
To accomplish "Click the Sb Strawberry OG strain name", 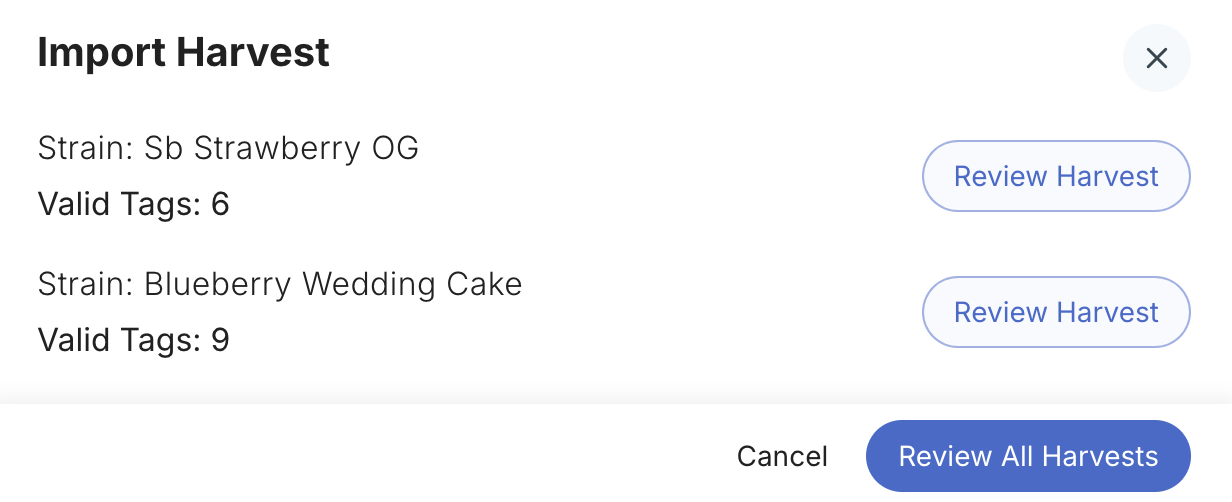I will click(282, 148).
